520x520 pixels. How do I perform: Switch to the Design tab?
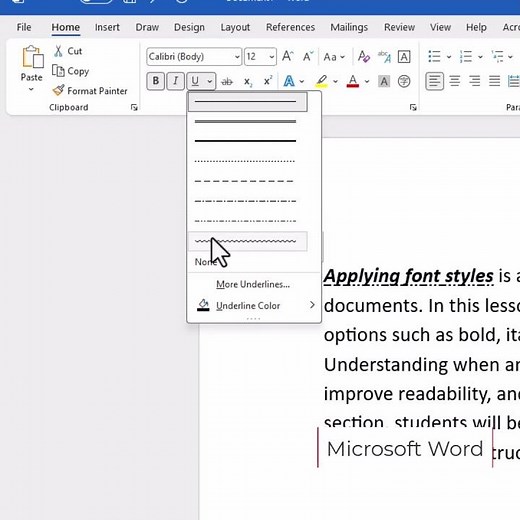pos(189,27)
